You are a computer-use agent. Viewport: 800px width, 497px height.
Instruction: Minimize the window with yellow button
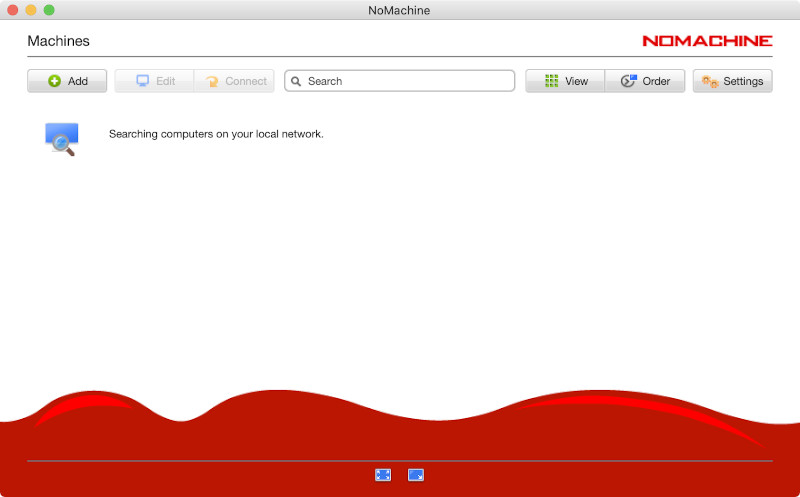(31, 10)
